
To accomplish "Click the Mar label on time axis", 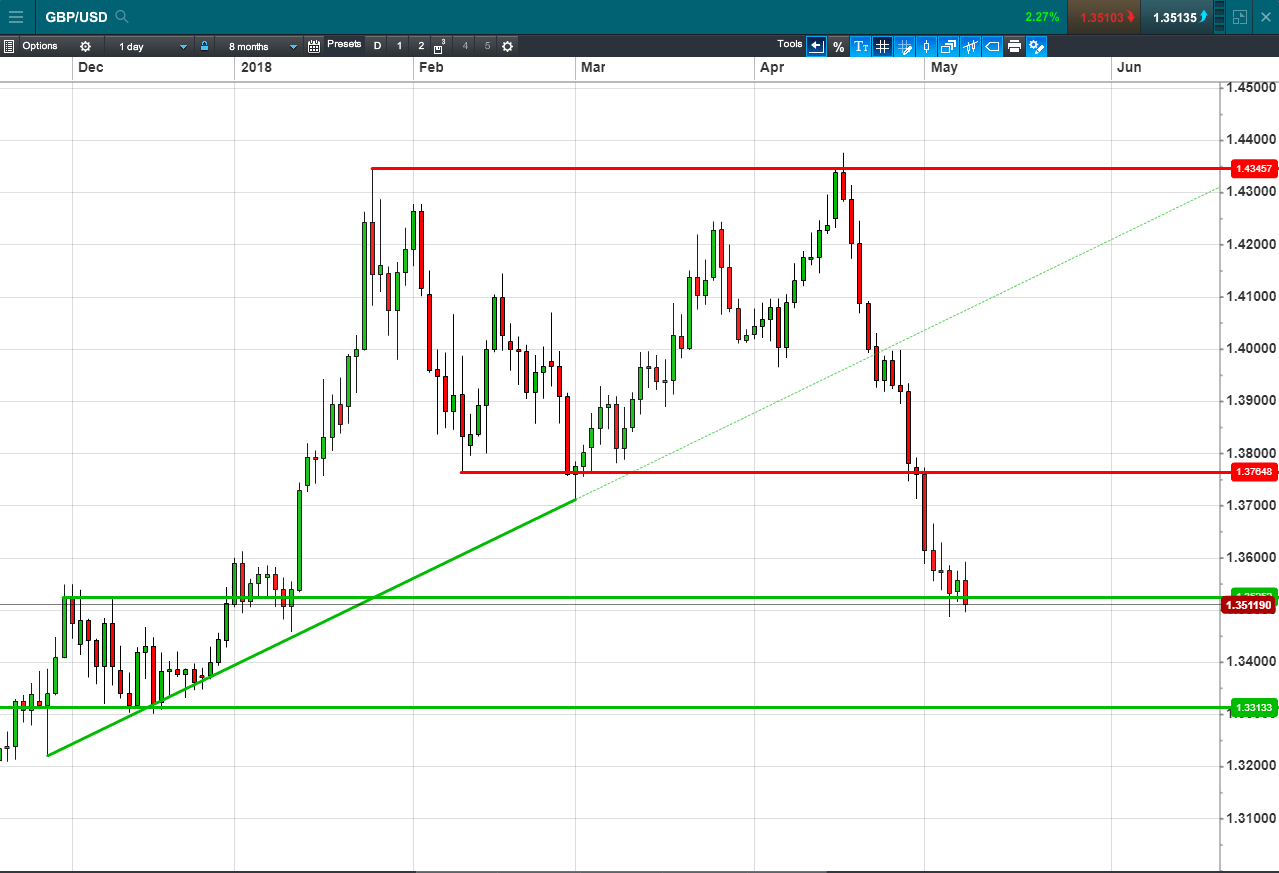I will [x=593, y=68].
